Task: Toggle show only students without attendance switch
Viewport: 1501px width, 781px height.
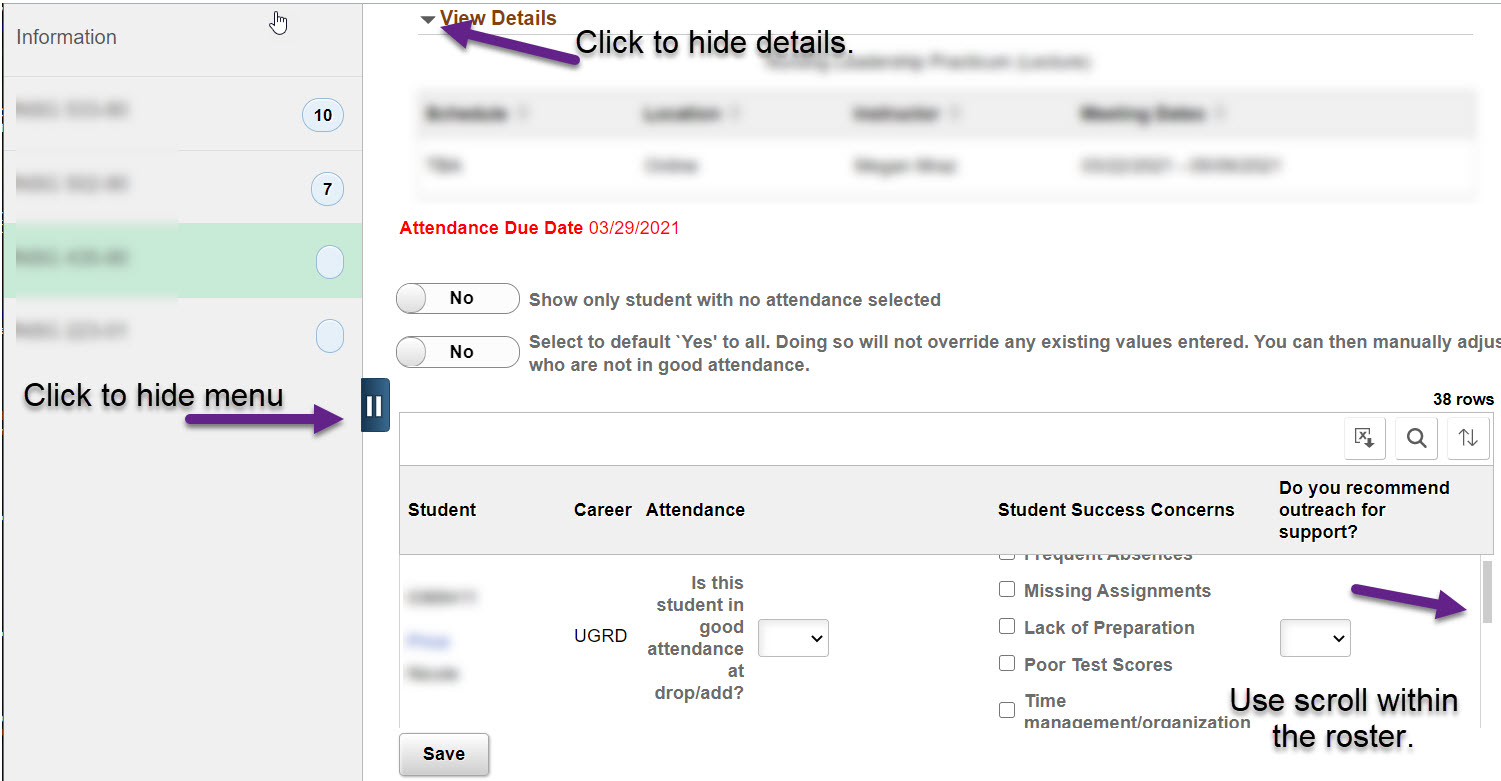Action: pyautogui.click(x=458, y=298)
